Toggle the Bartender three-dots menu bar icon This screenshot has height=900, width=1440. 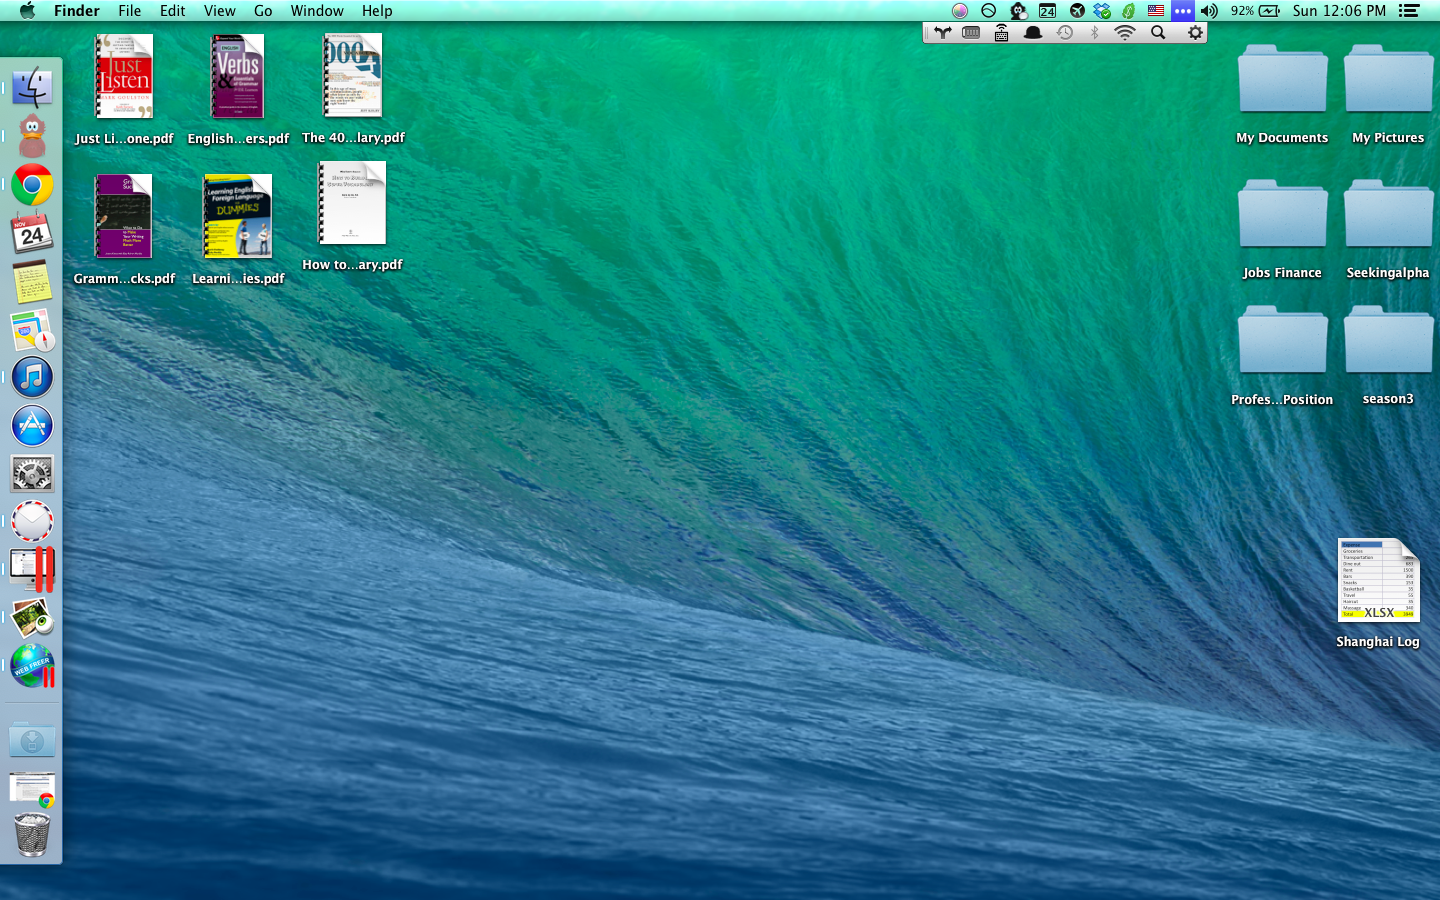[1182, 11]
